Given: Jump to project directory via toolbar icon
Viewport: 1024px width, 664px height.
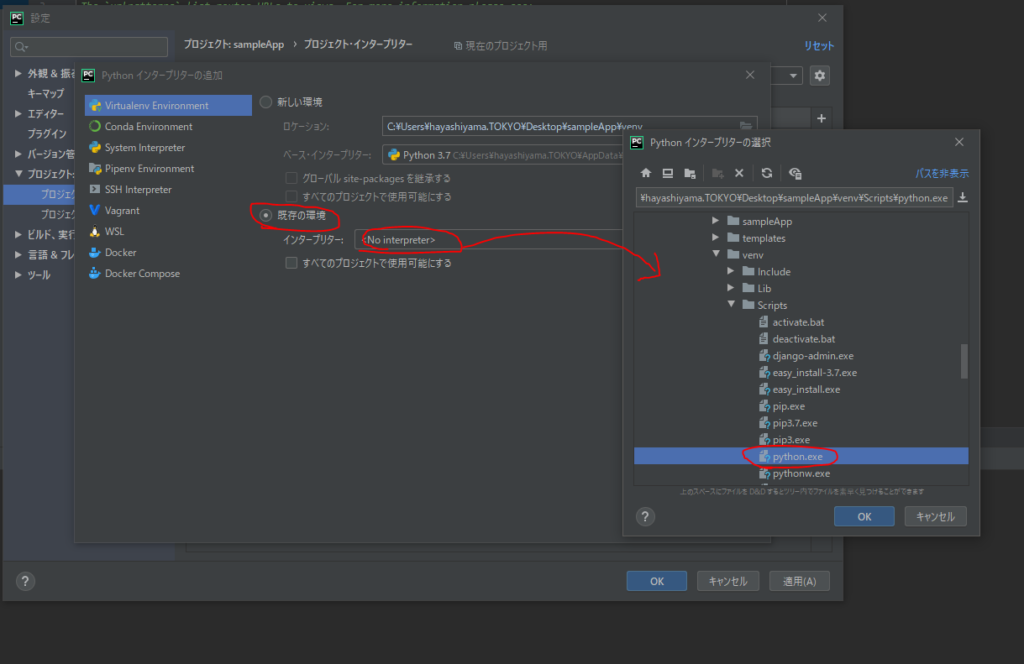Looking at the screenshot, I should 690,173.
